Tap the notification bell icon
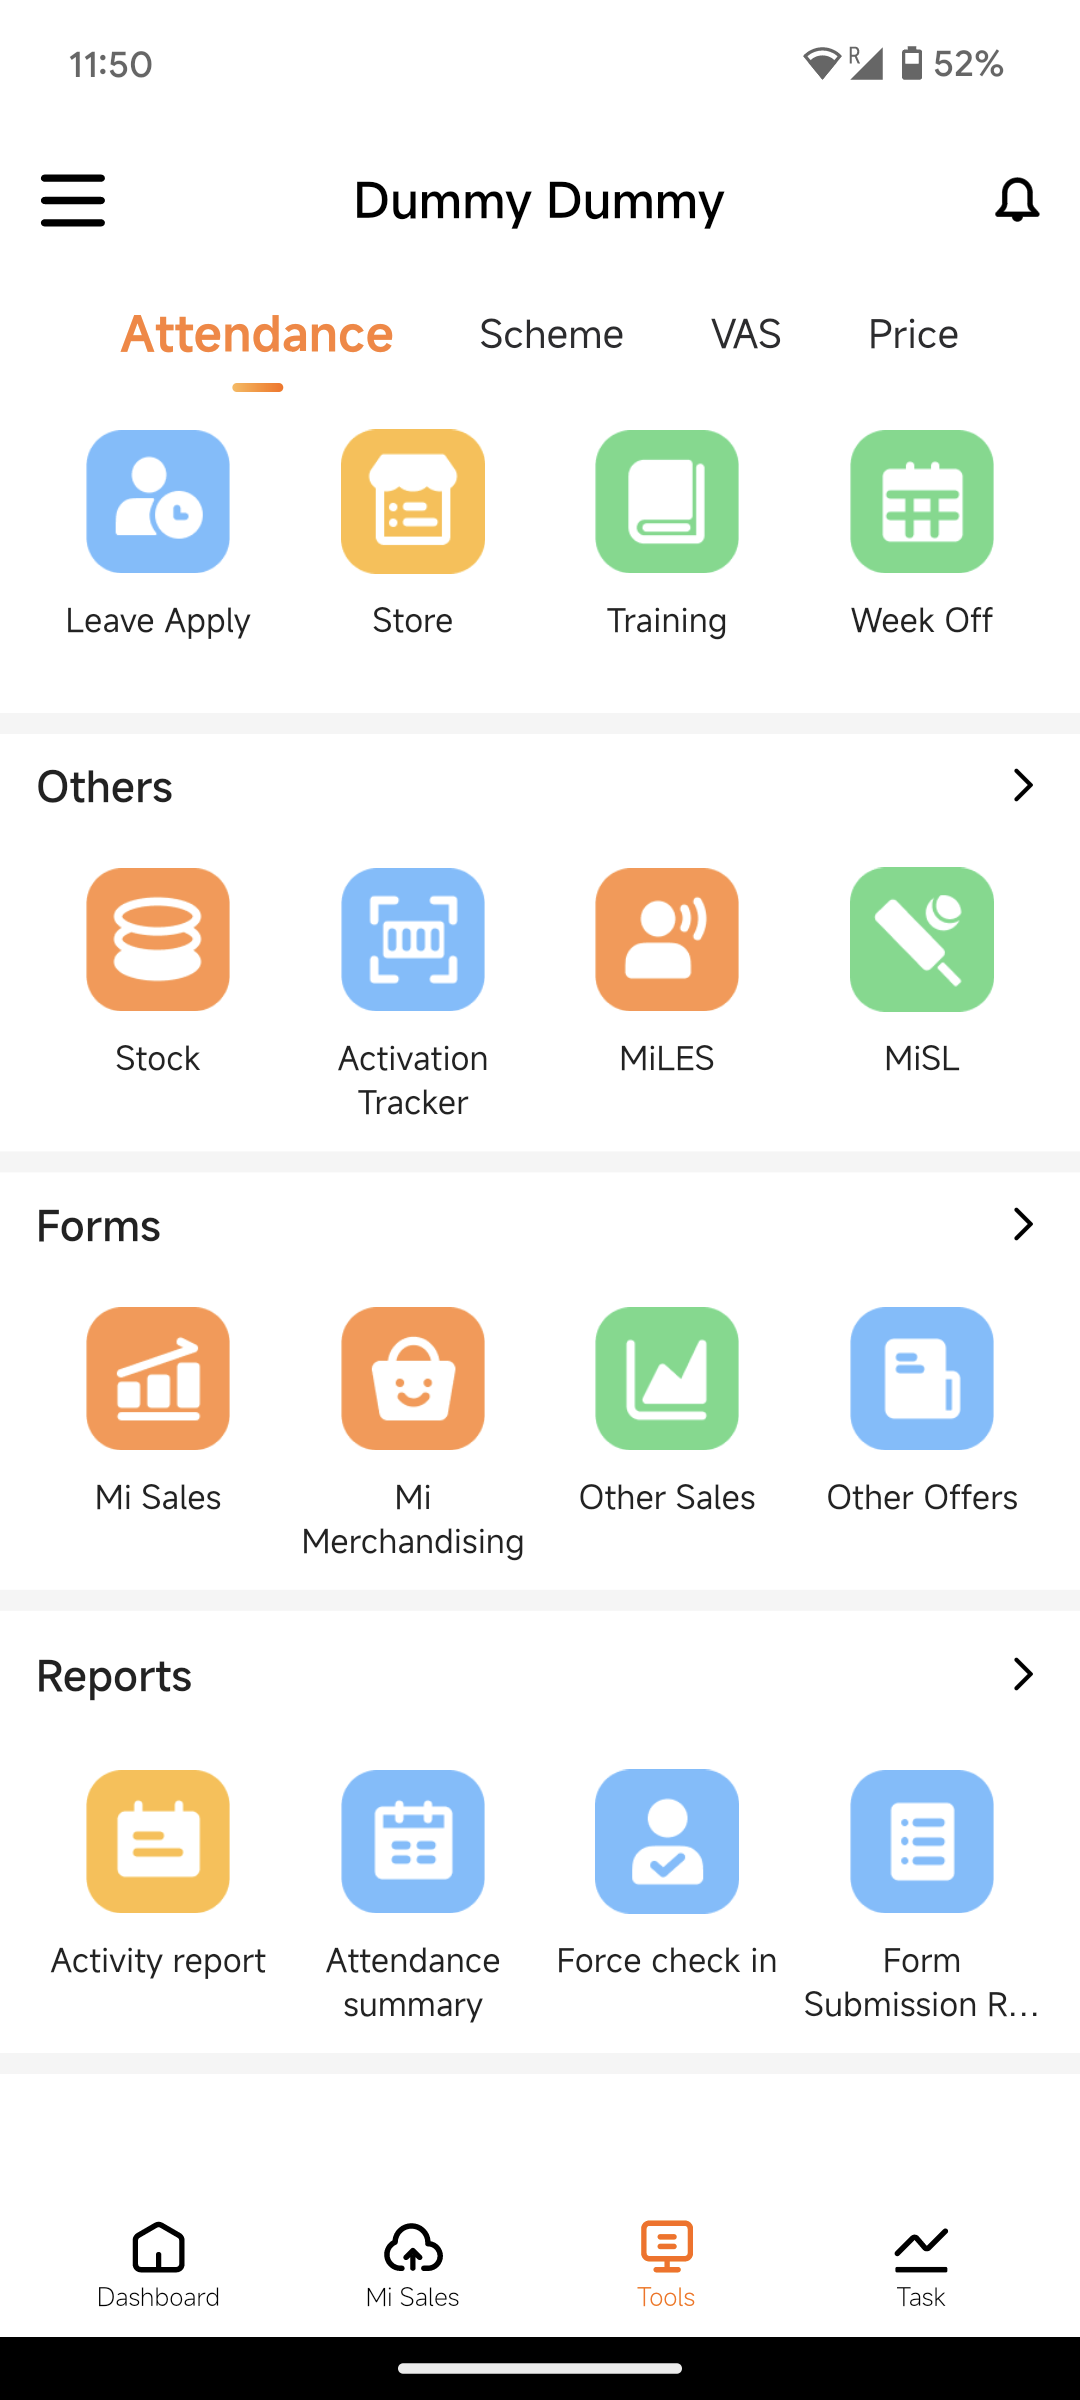This screenshot has width=1080, height=2400. pyautogui.click(x=1016, y=200)
